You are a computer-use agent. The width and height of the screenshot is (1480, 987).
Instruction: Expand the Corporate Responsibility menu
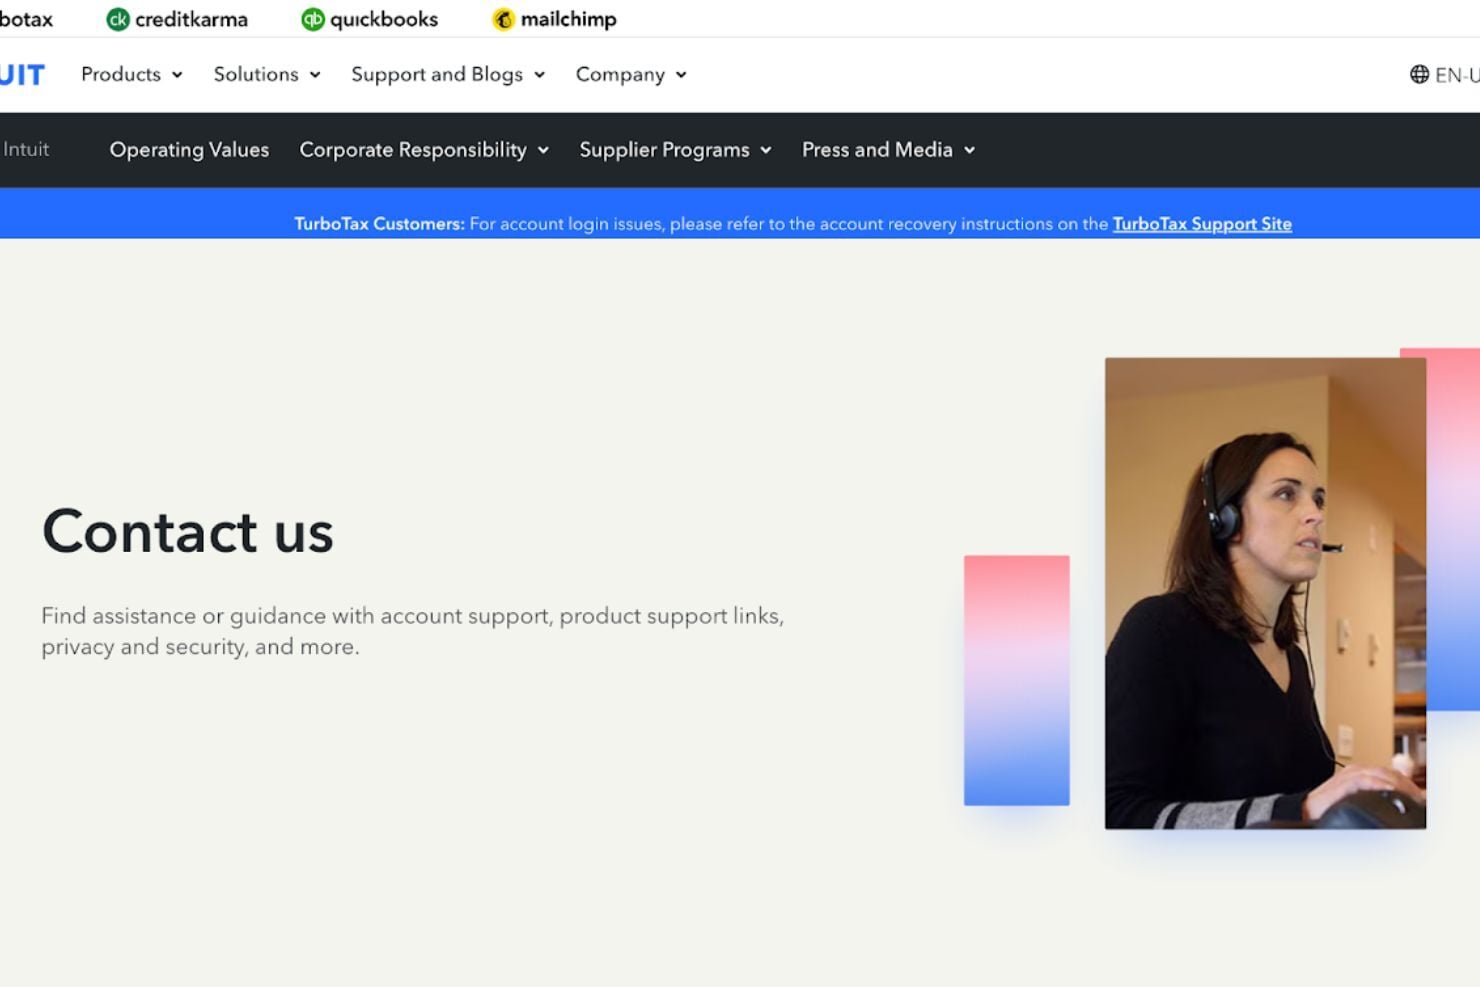[x=423, y=150]
